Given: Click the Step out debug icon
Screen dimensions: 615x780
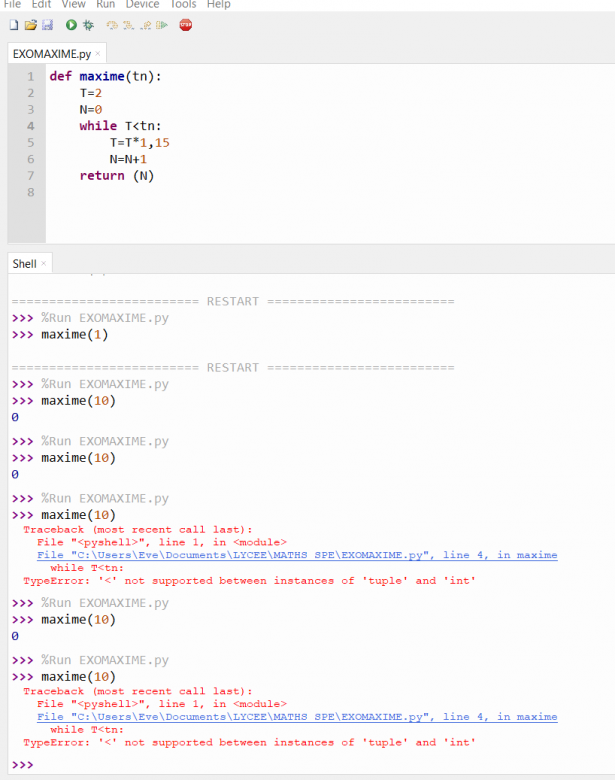Looking at the screenshot, I should [x=144, y=25].
